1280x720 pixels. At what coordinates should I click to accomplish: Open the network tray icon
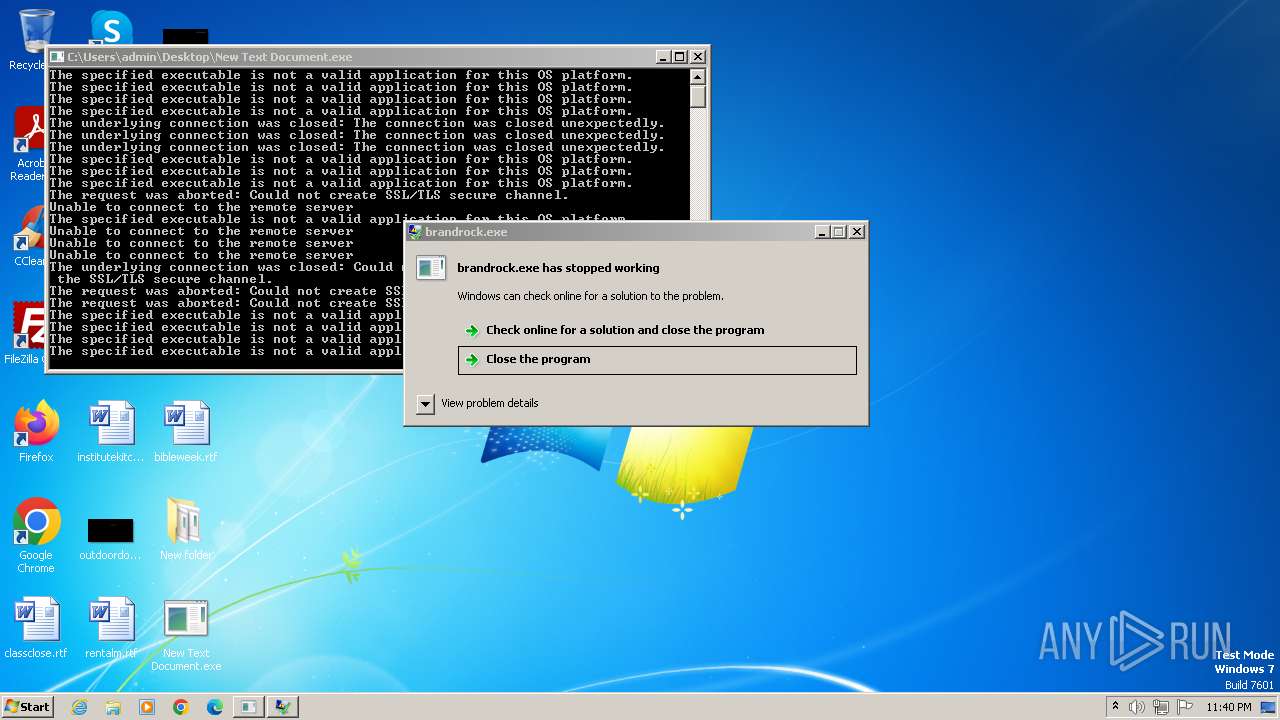(x=1161, y=707)
